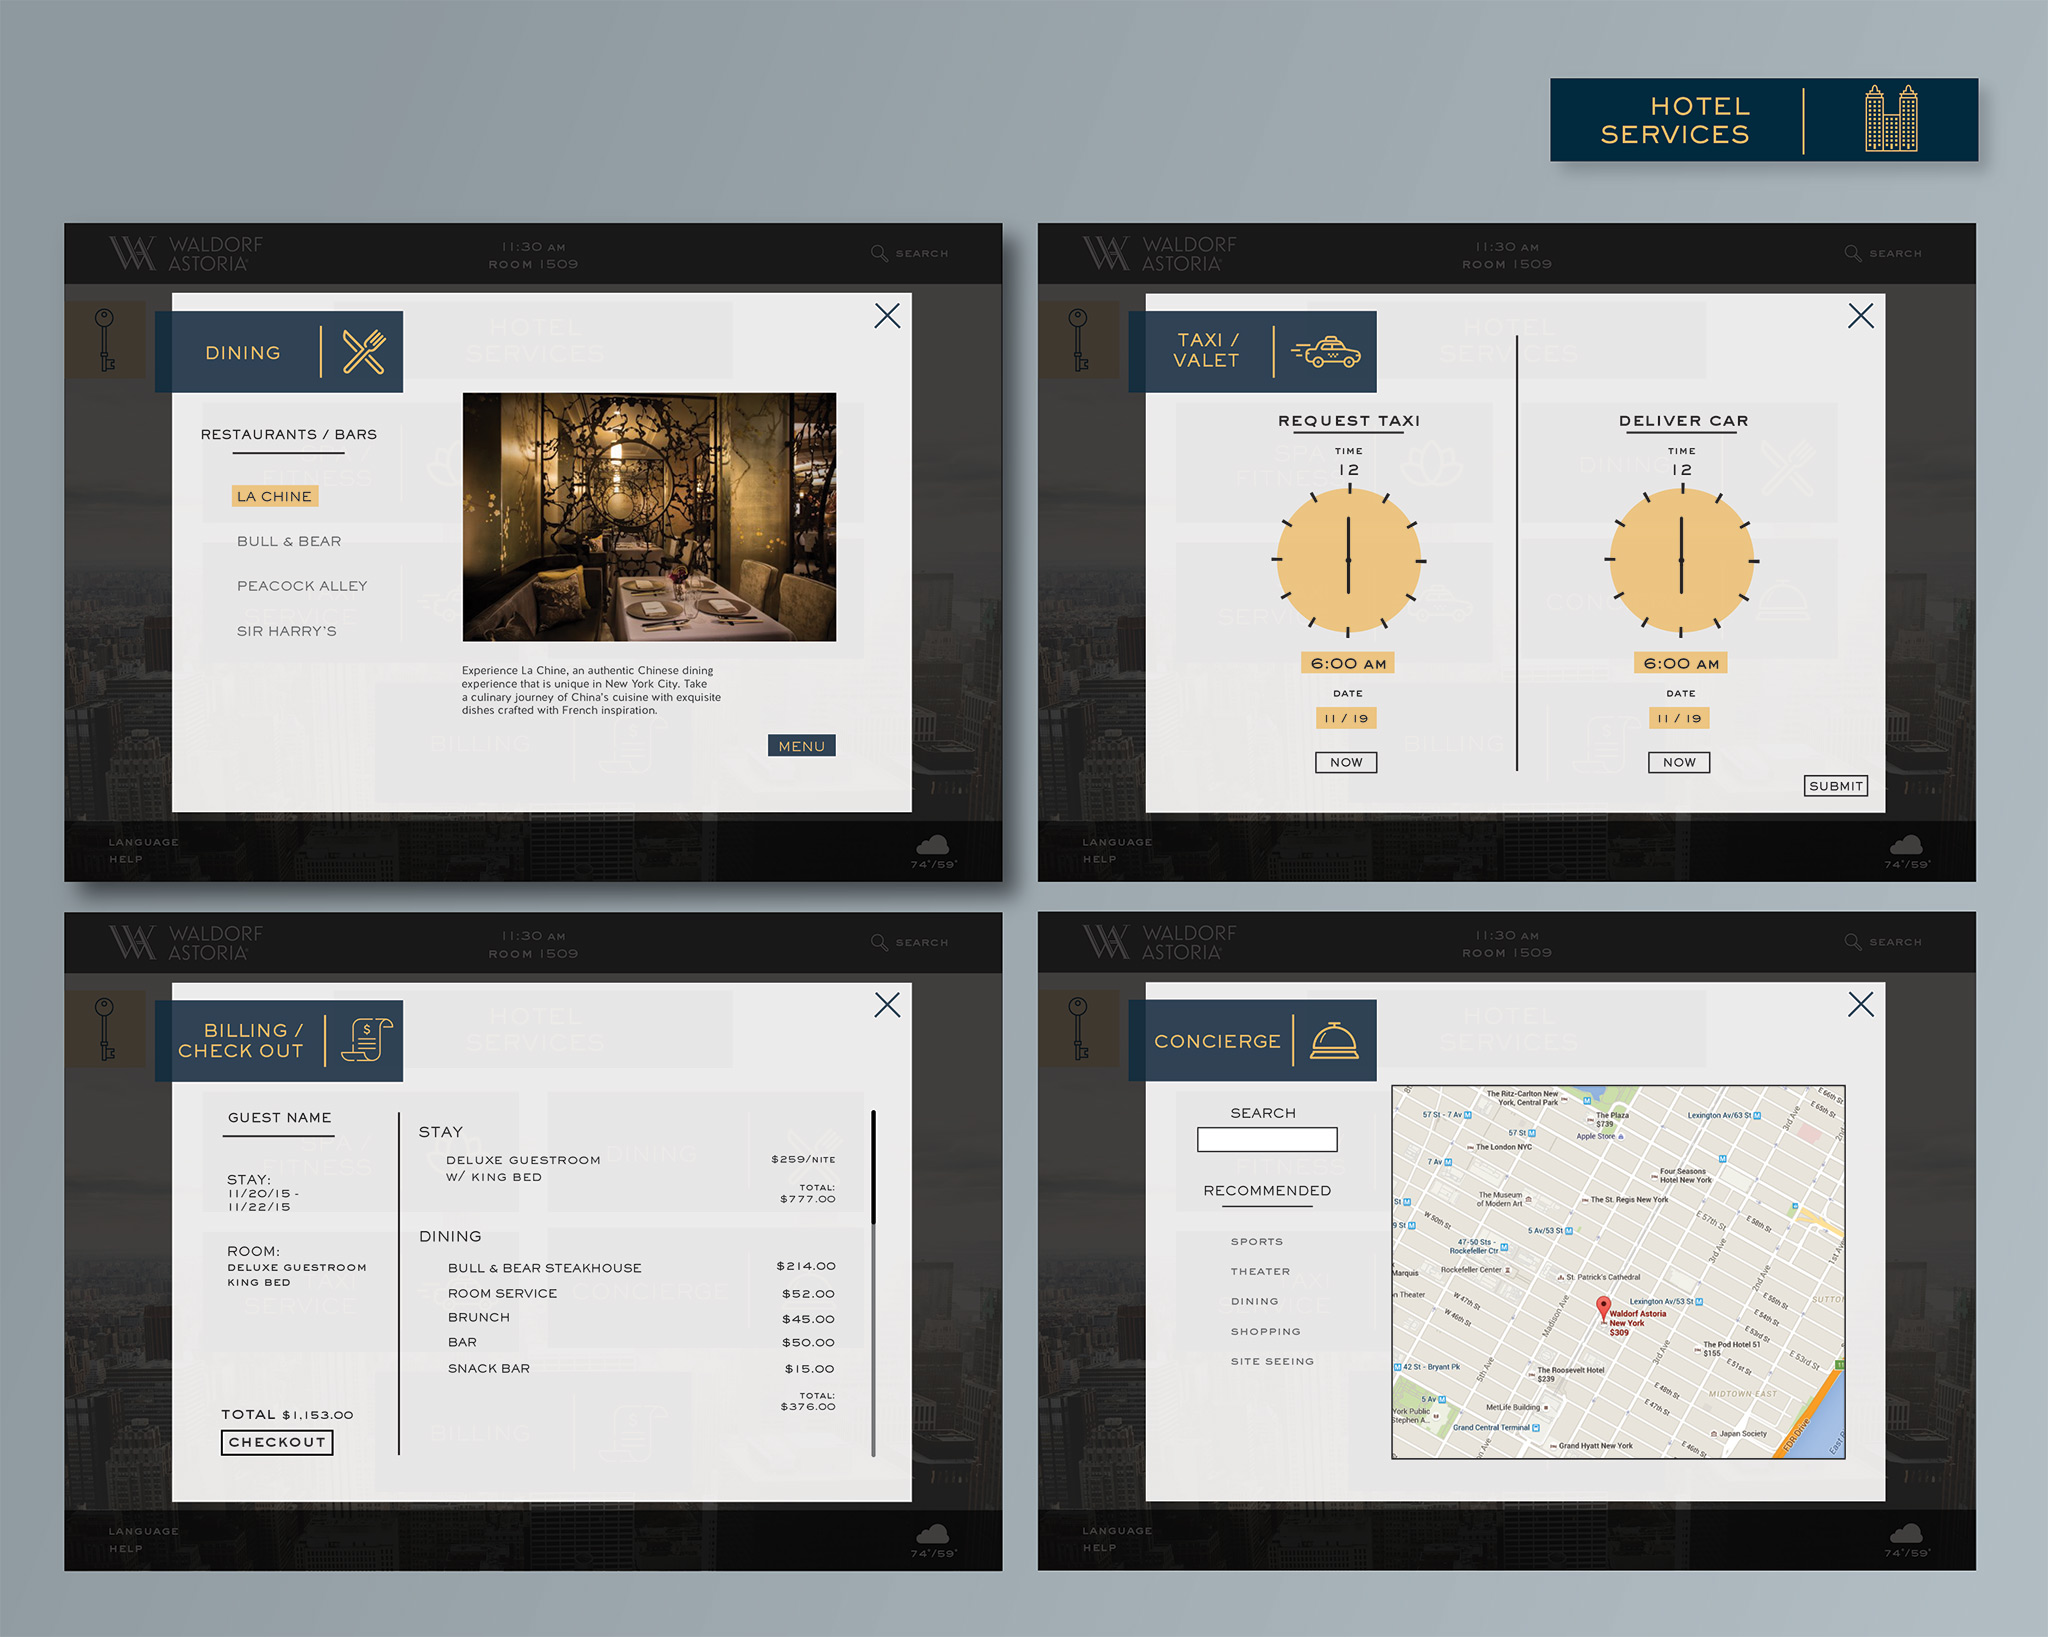Open the search magnifier in the top bar
This screenshot has height=1637, width=2048.
click(880, 253)
